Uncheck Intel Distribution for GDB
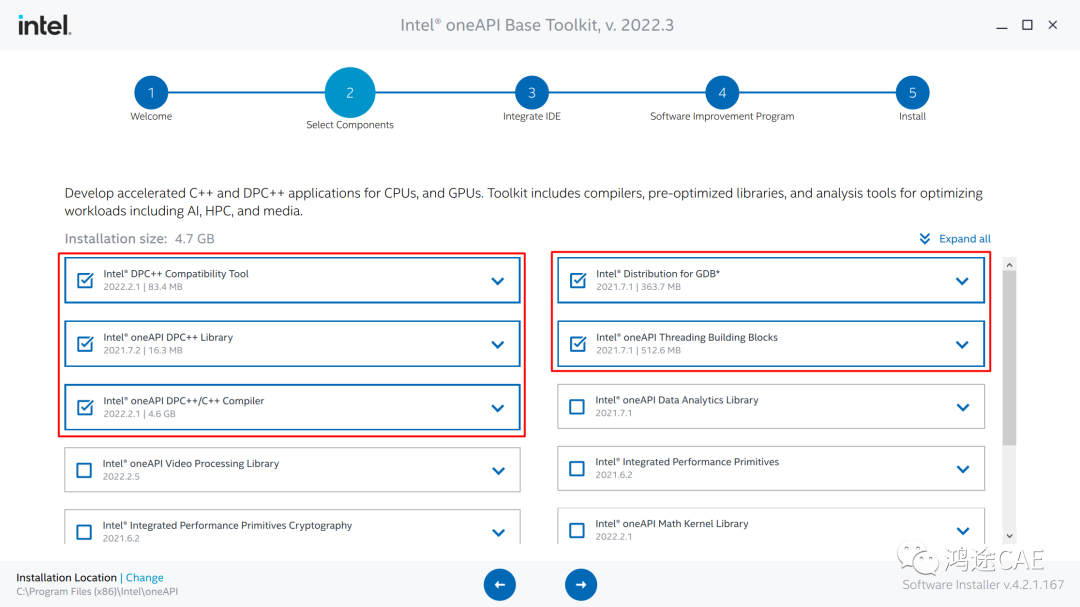The height and width of the screenshot is (607, 1080). [578, 280]
